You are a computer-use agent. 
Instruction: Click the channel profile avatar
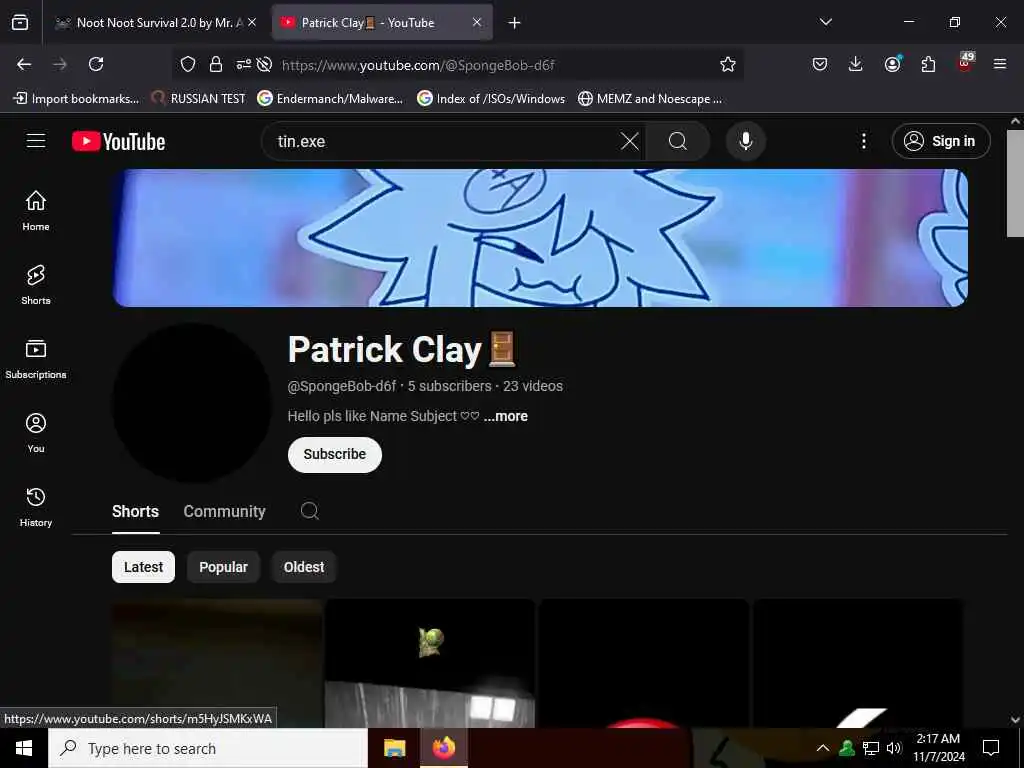[192, 402]
